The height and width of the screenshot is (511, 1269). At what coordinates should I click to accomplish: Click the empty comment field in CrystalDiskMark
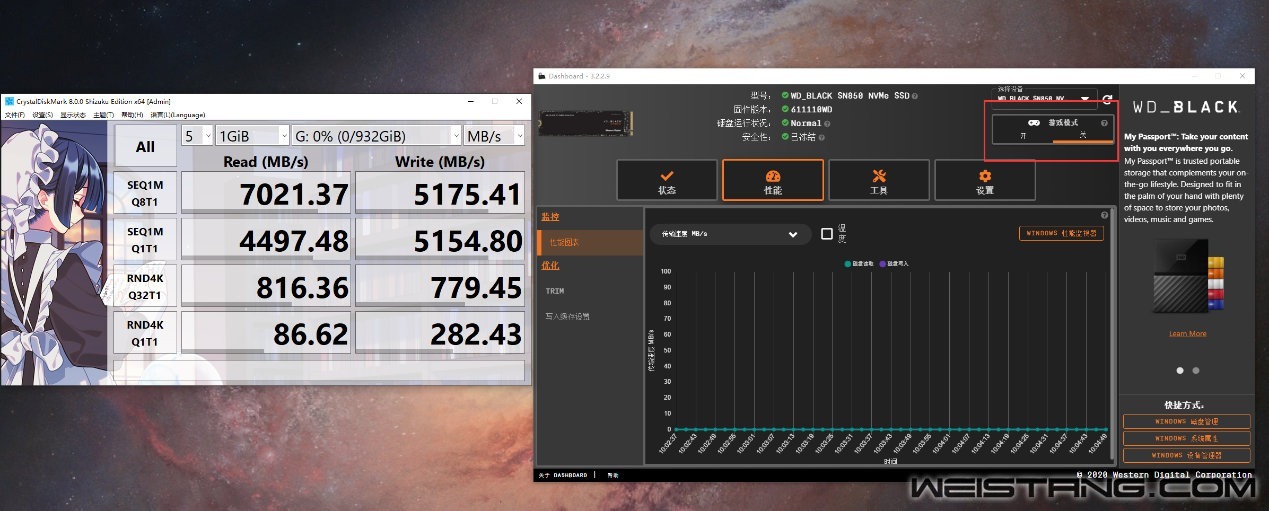pyautogui.click(x=320, y=370)
